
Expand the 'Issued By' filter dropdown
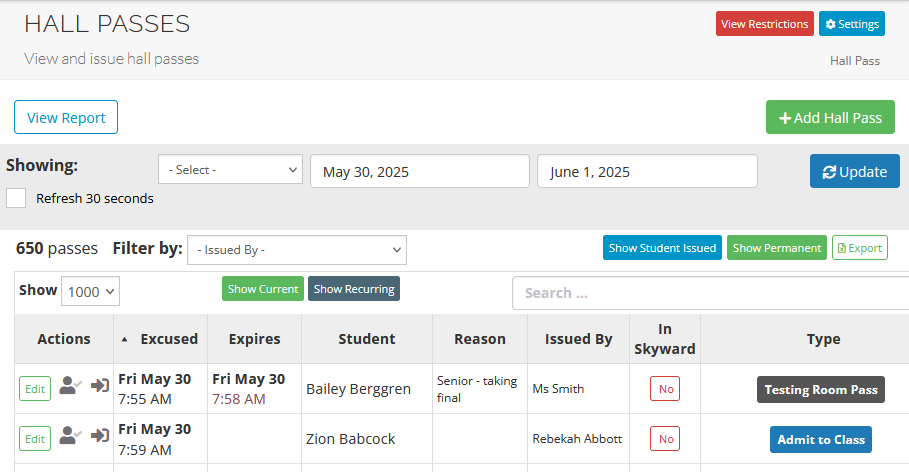[296, 250]
